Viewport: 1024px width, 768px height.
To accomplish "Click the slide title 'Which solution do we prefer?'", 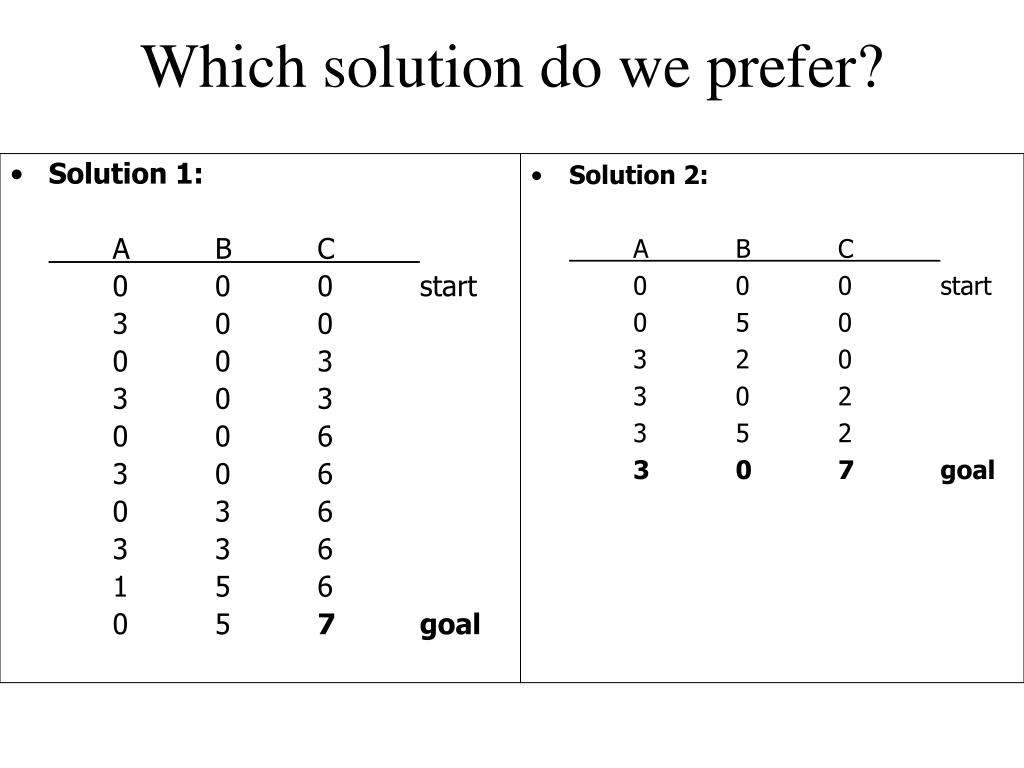I will pyautogui.click(x=513, y=68).
